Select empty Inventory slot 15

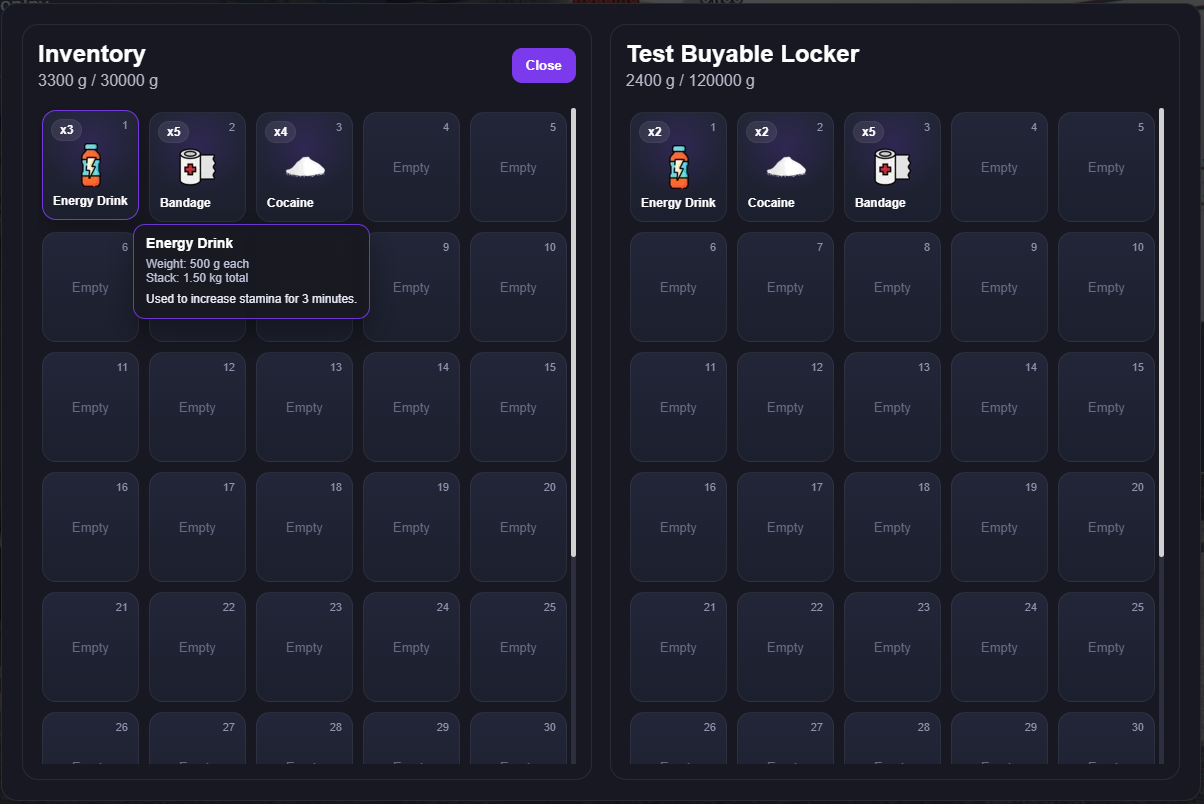[518, 407]
